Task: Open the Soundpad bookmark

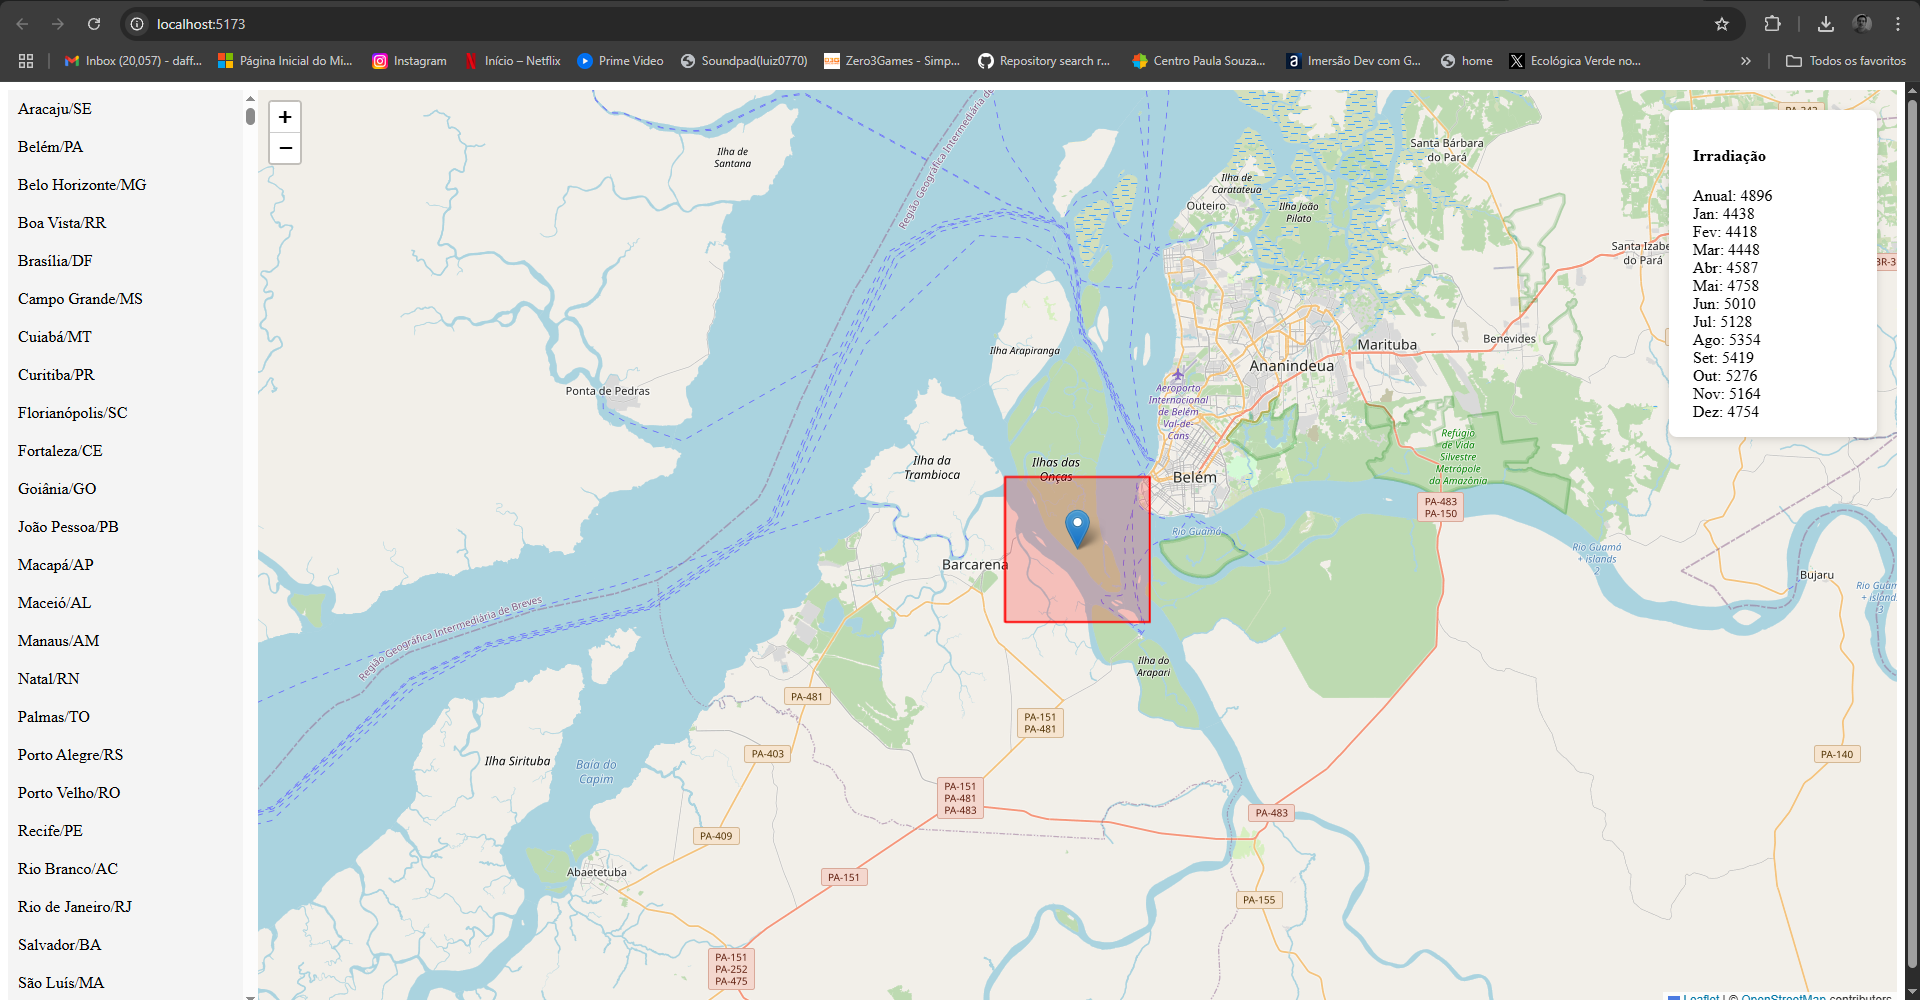Action: [743, 61]
